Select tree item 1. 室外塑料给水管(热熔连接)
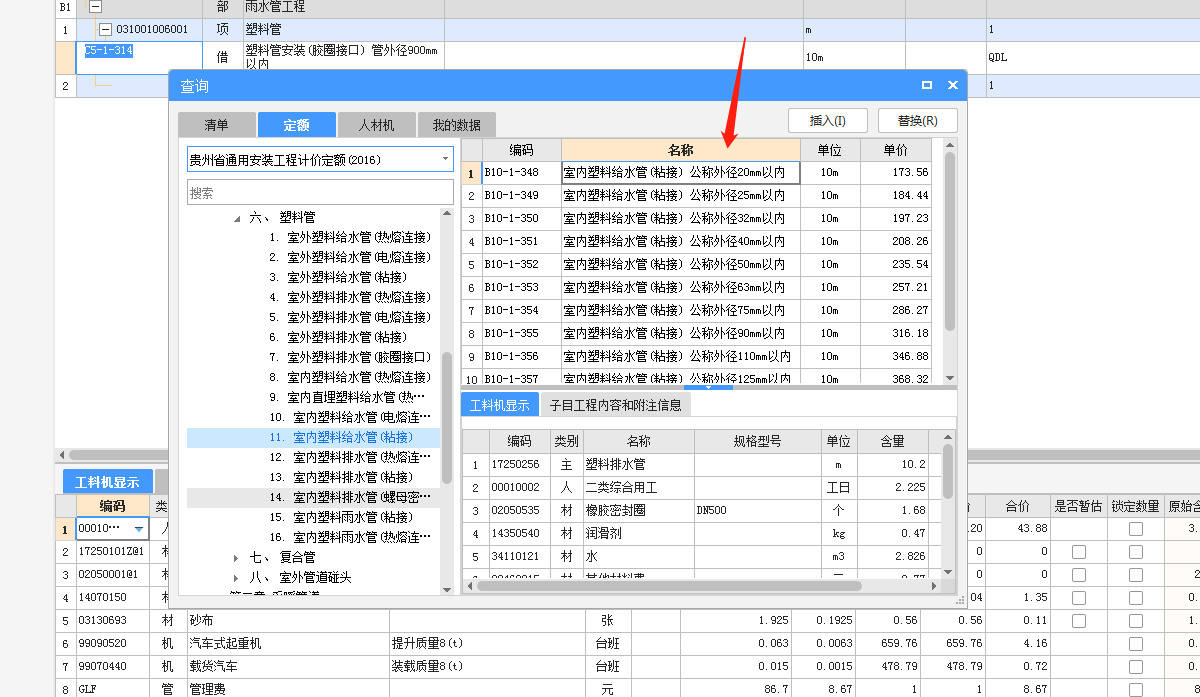 pos(350,237)
